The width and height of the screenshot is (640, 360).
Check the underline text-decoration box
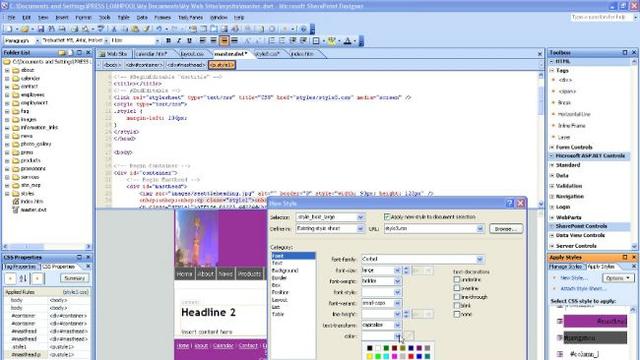point(457,280)
